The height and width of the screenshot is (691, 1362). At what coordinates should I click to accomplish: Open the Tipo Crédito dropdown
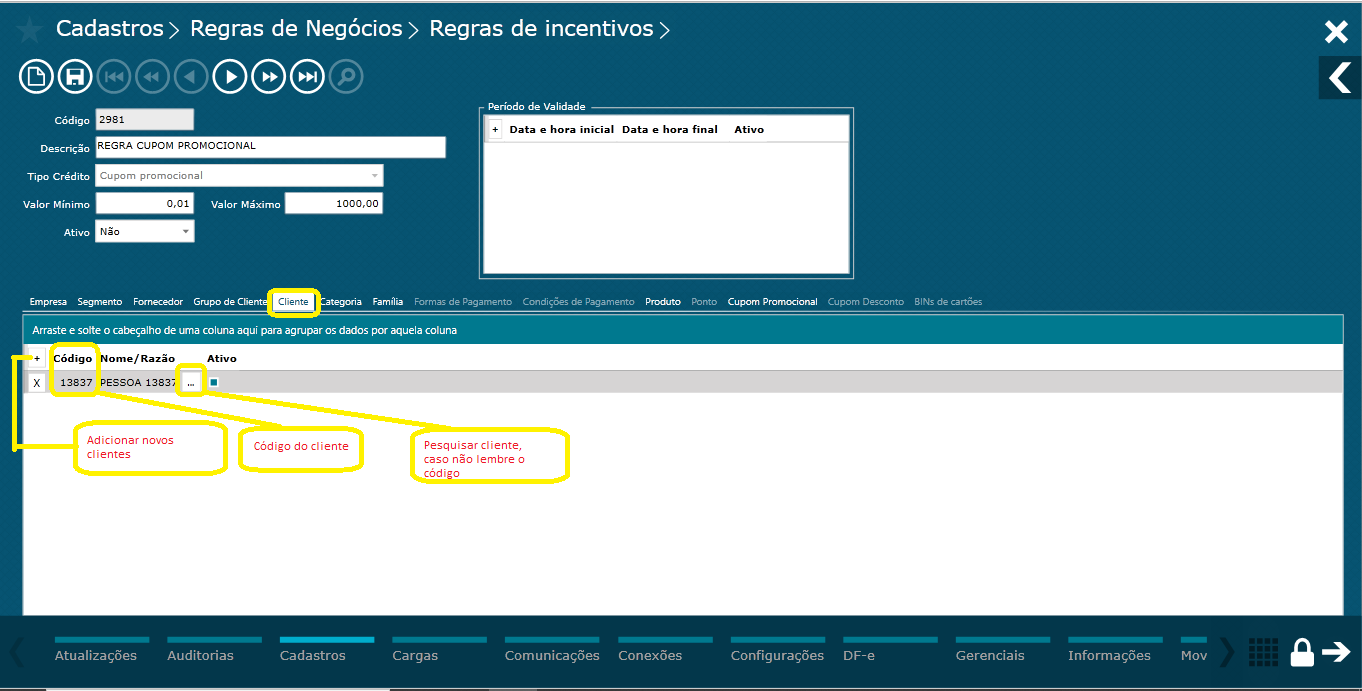tap(376, 175)
